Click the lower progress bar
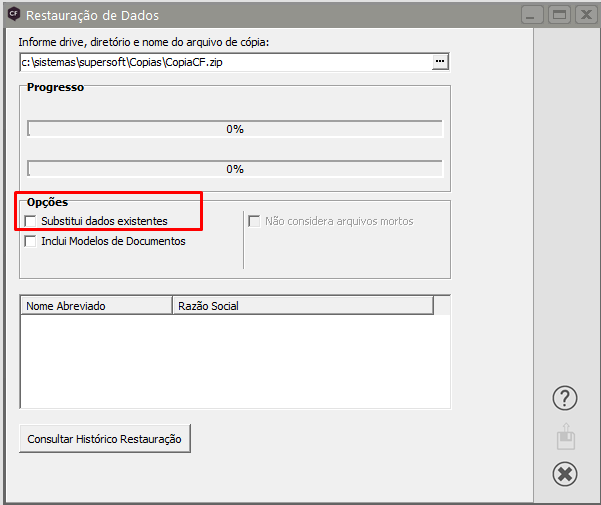Viewport: 601px width, 505px height. point(234,169)
